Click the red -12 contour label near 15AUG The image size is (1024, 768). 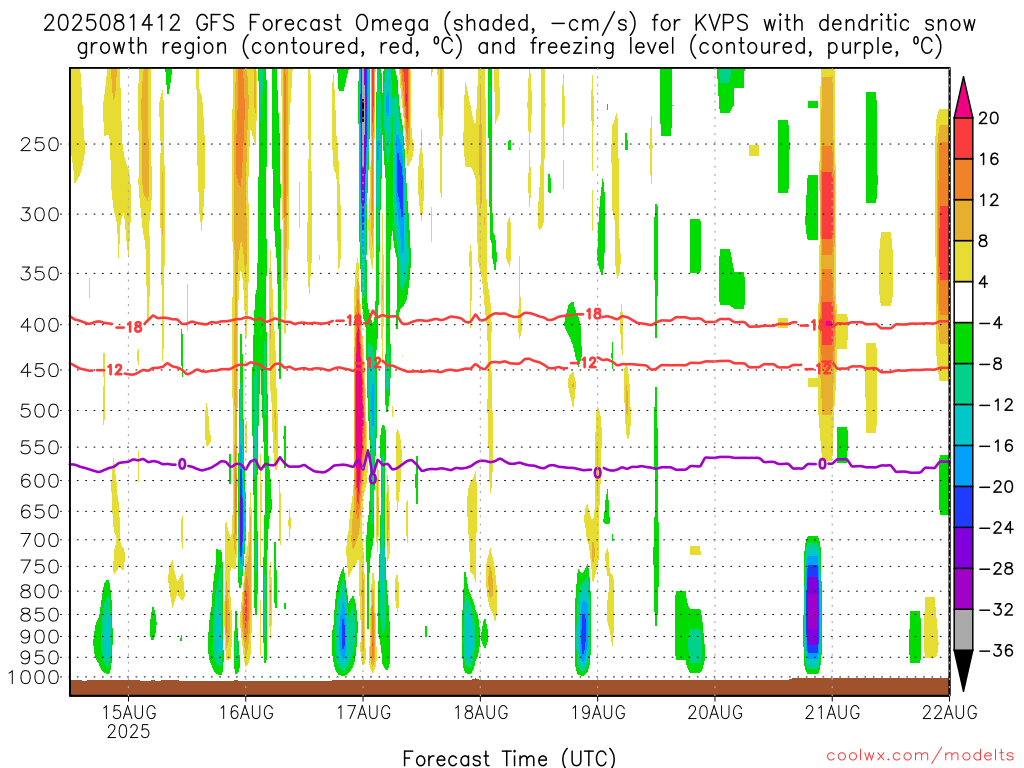[x=110, y=370]
